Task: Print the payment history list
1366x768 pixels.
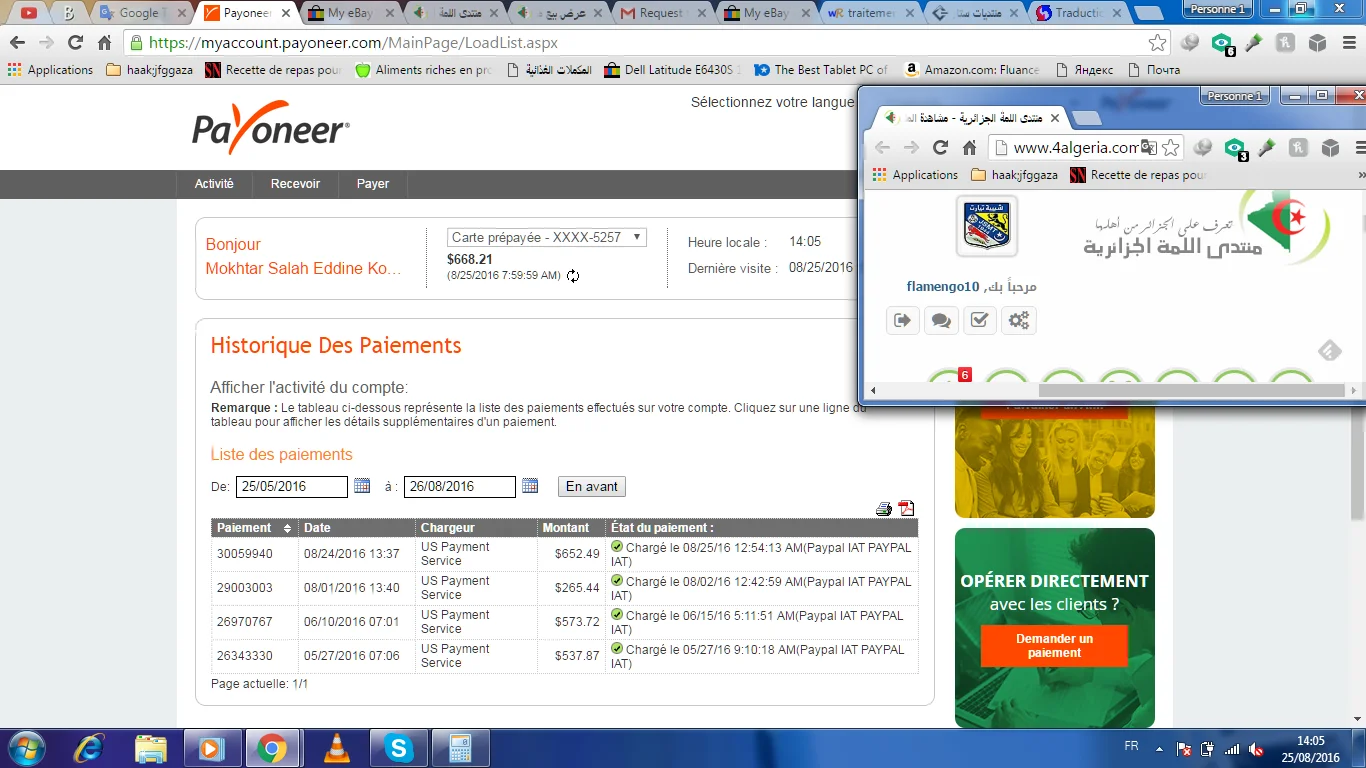Action: click(884, 509)
